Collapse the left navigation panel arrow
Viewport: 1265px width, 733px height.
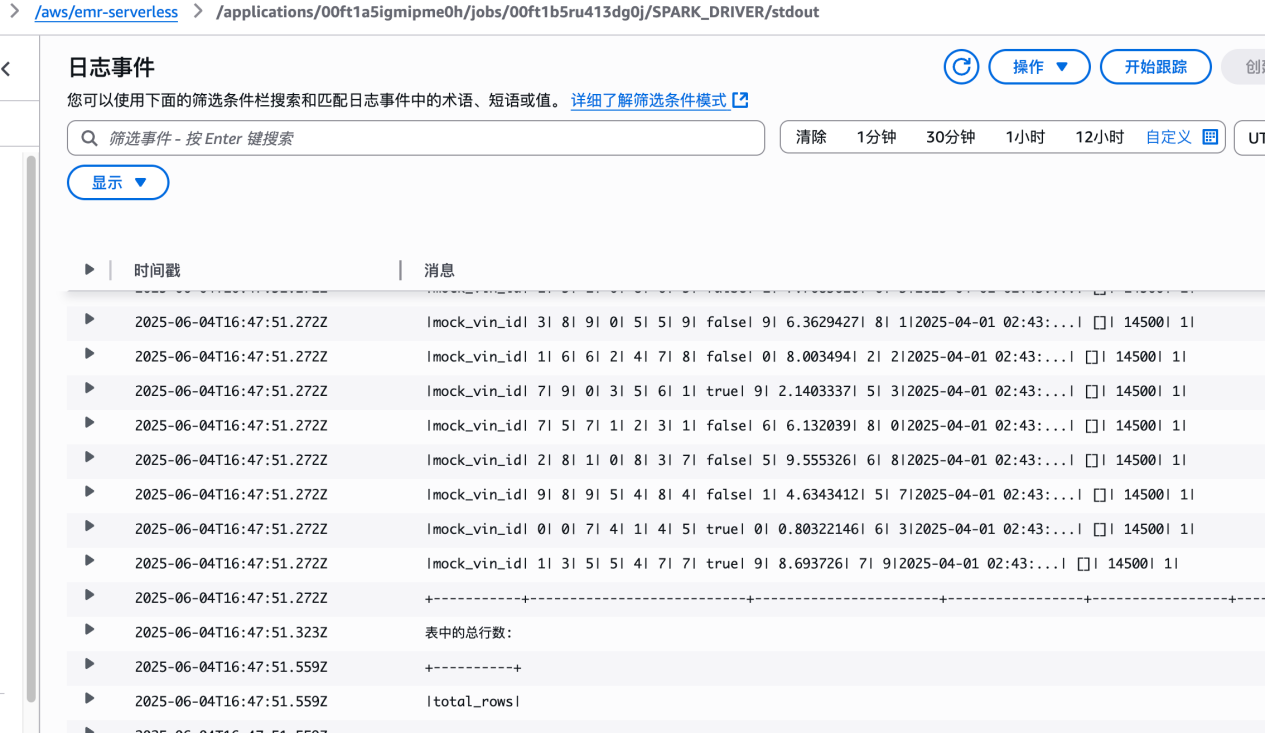(x=7, y=68)
